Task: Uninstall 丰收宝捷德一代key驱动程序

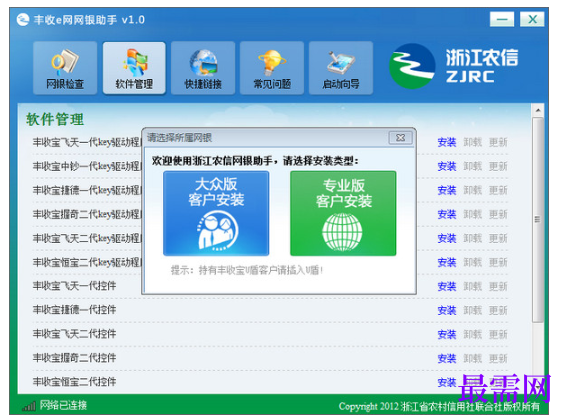Action: click(x=472, y=190)
